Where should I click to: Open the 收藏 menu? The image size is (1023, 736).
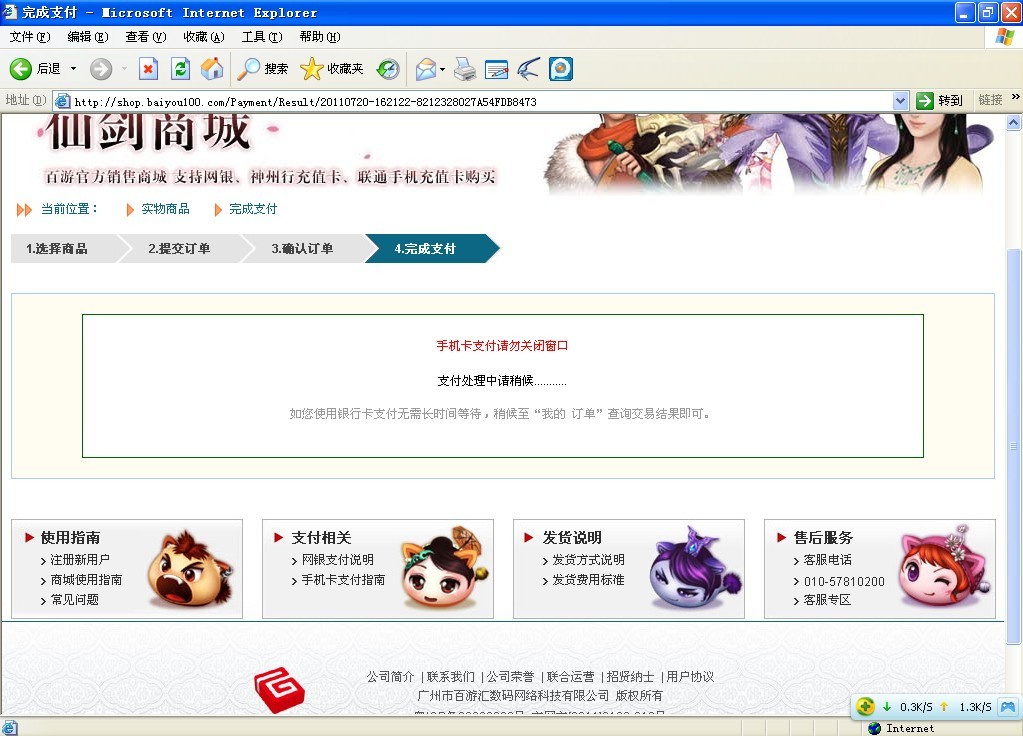(x=204, y=37)
